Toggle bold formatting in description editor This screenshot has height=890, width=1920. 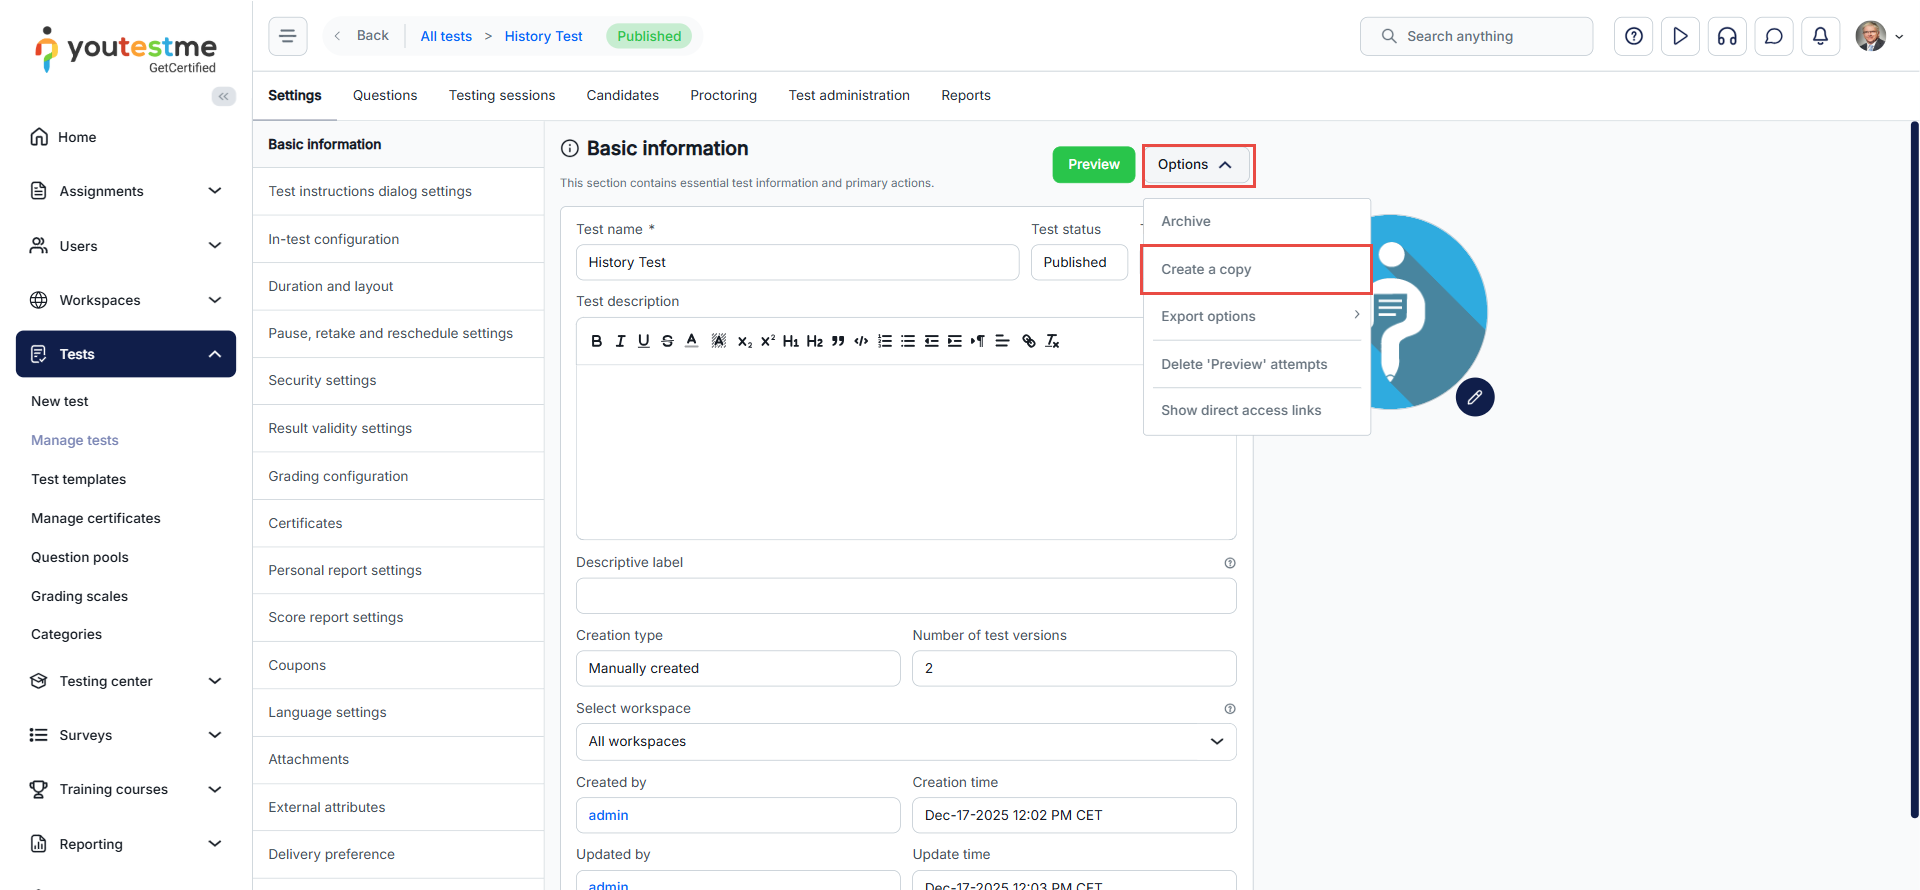point(597,341)
